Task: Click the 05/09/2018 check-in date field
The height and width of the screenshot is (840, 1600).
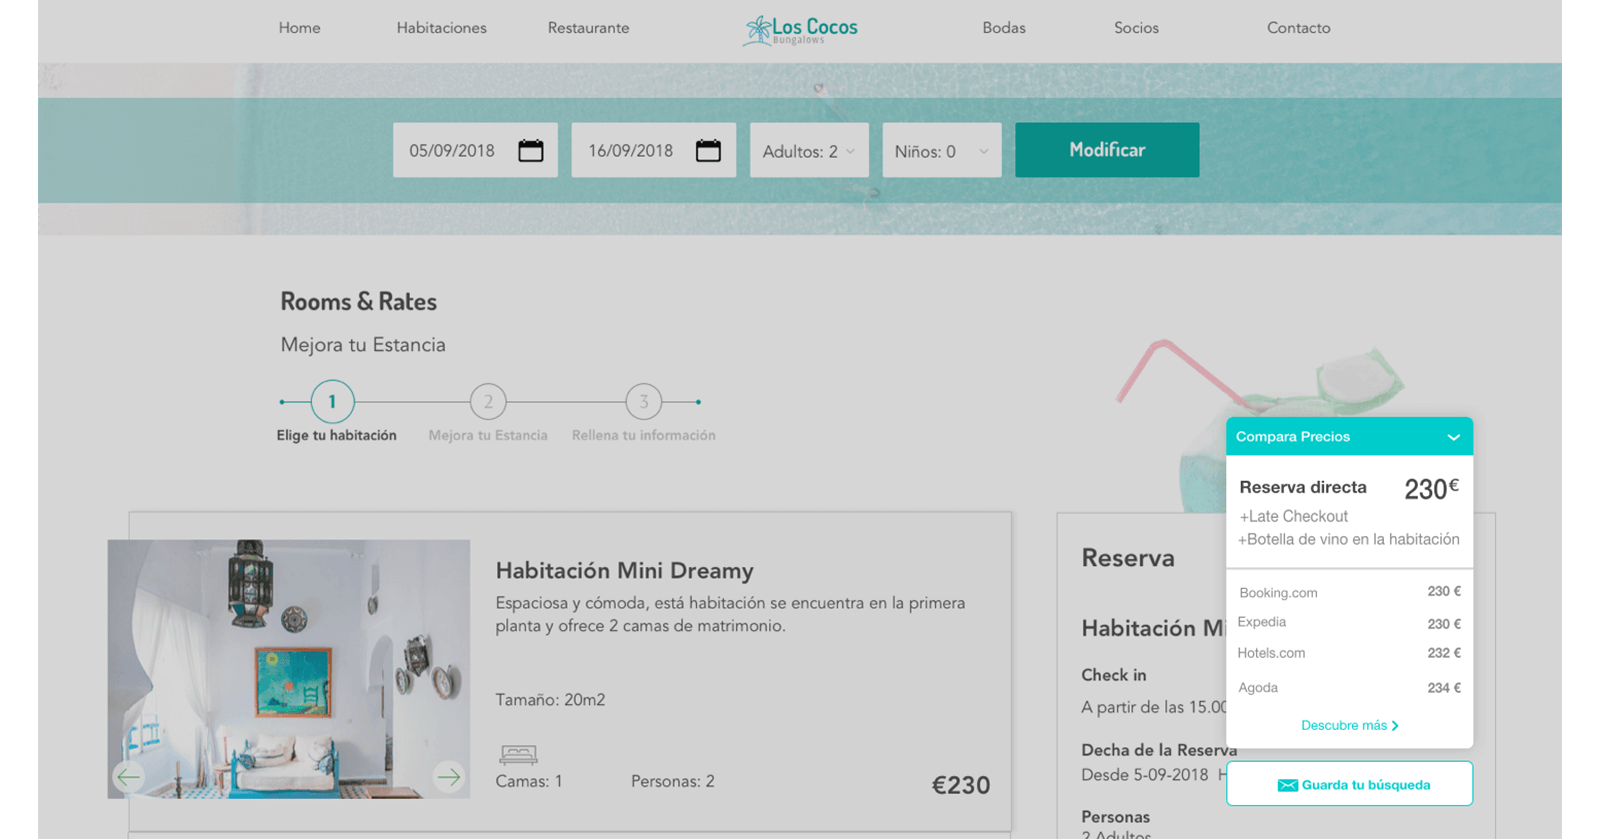Action: (x=453, y=151)
